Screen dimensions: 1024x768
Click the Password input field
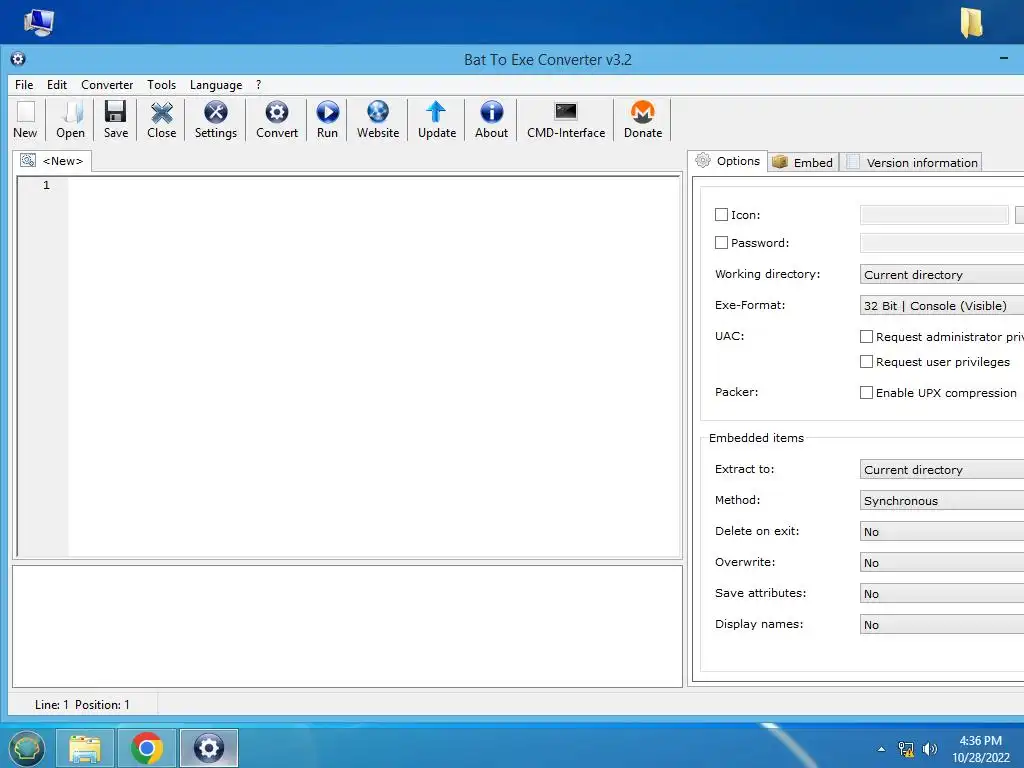click(x=942, y=242)
